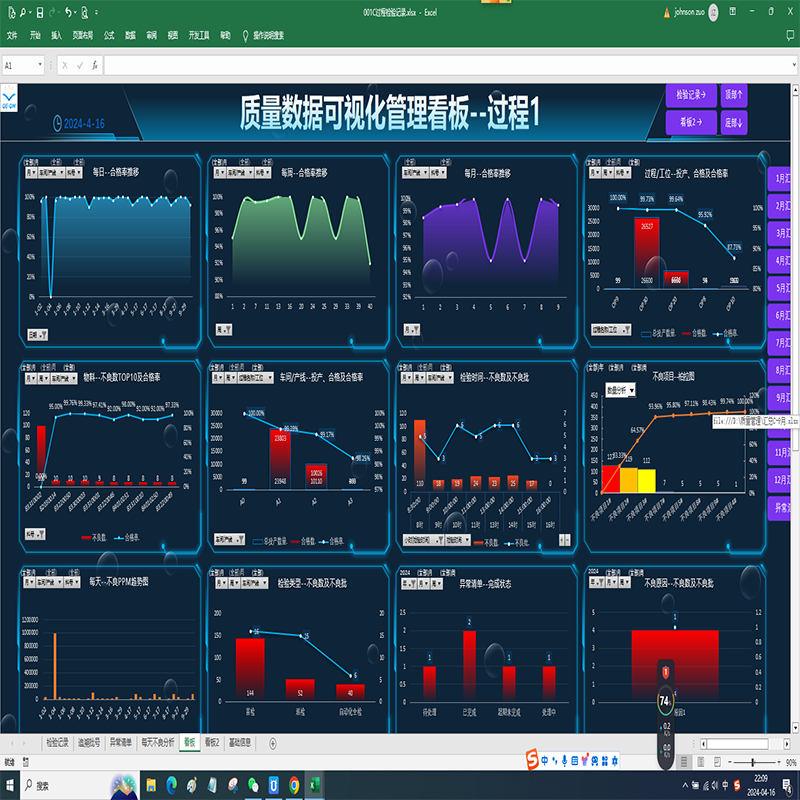Open Microsoft Edge from the taskbar
Viewport: 800px width, 800px height.
coord(171,785)
